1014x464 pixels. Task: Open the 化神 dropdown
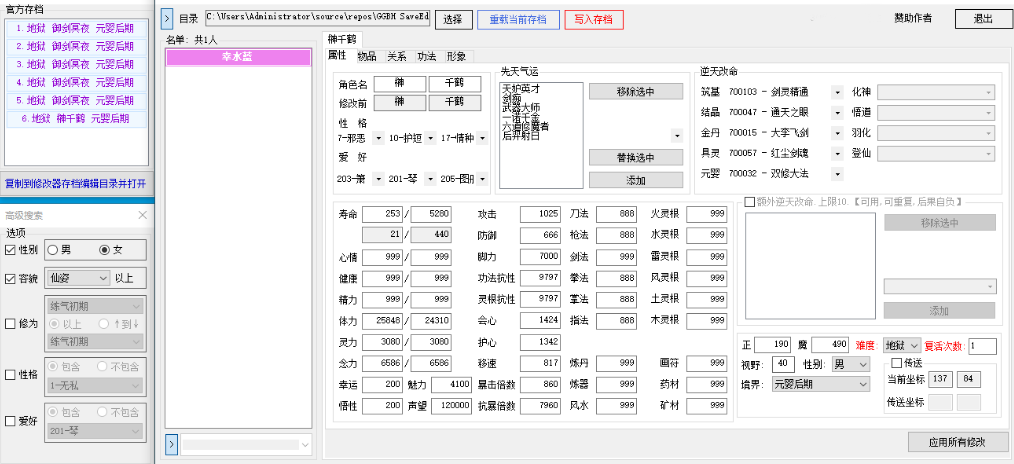(936, 92)
